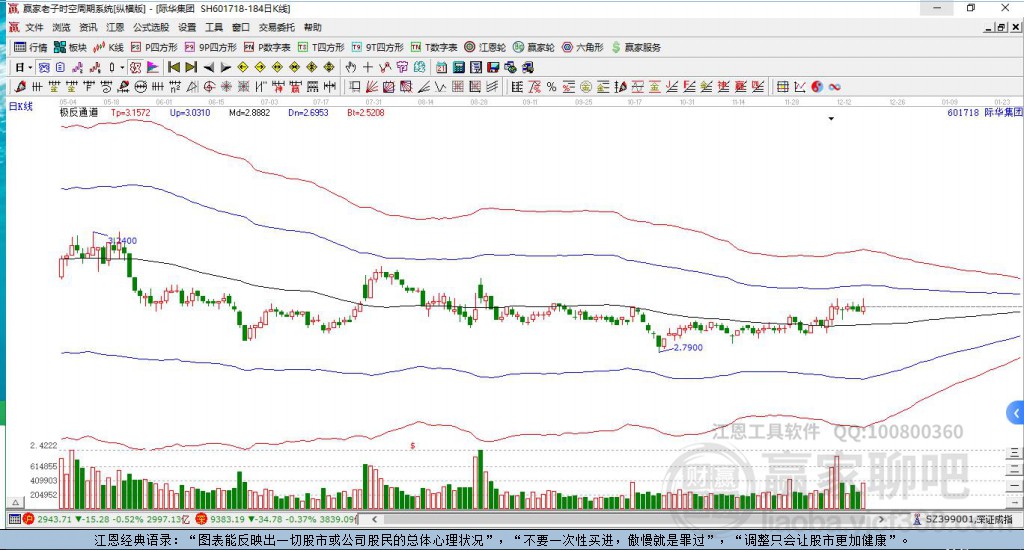
Task: Open the calculator icon
Action: click(458, 67)
